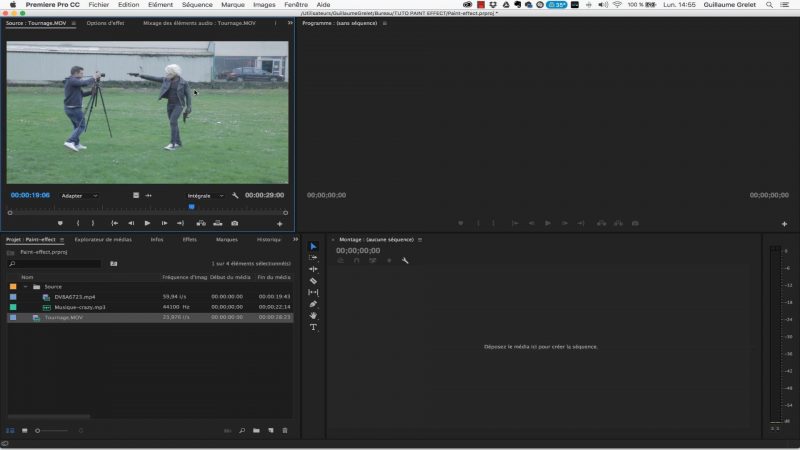
Task: Open timeline display settings wrench
Action: tap(405, 261)
